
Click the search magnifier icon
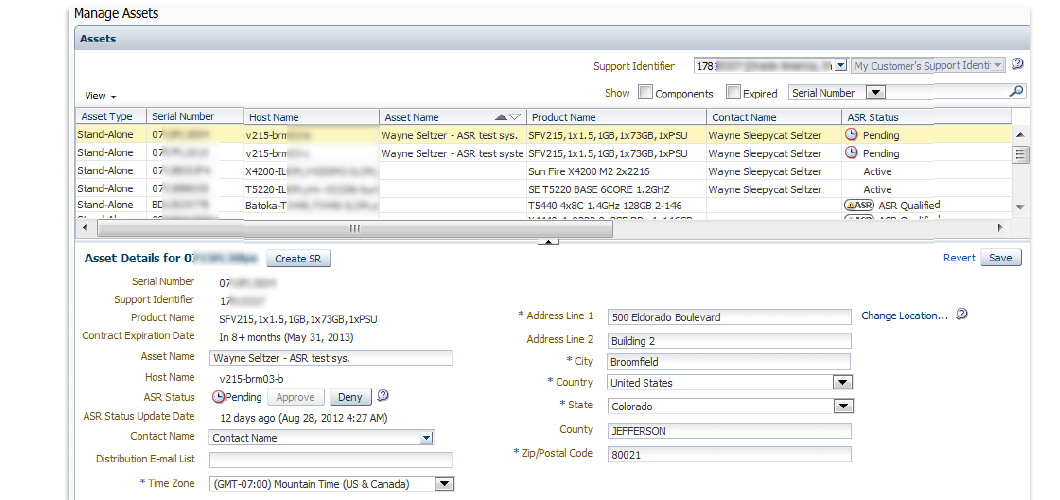[1016, 92]
